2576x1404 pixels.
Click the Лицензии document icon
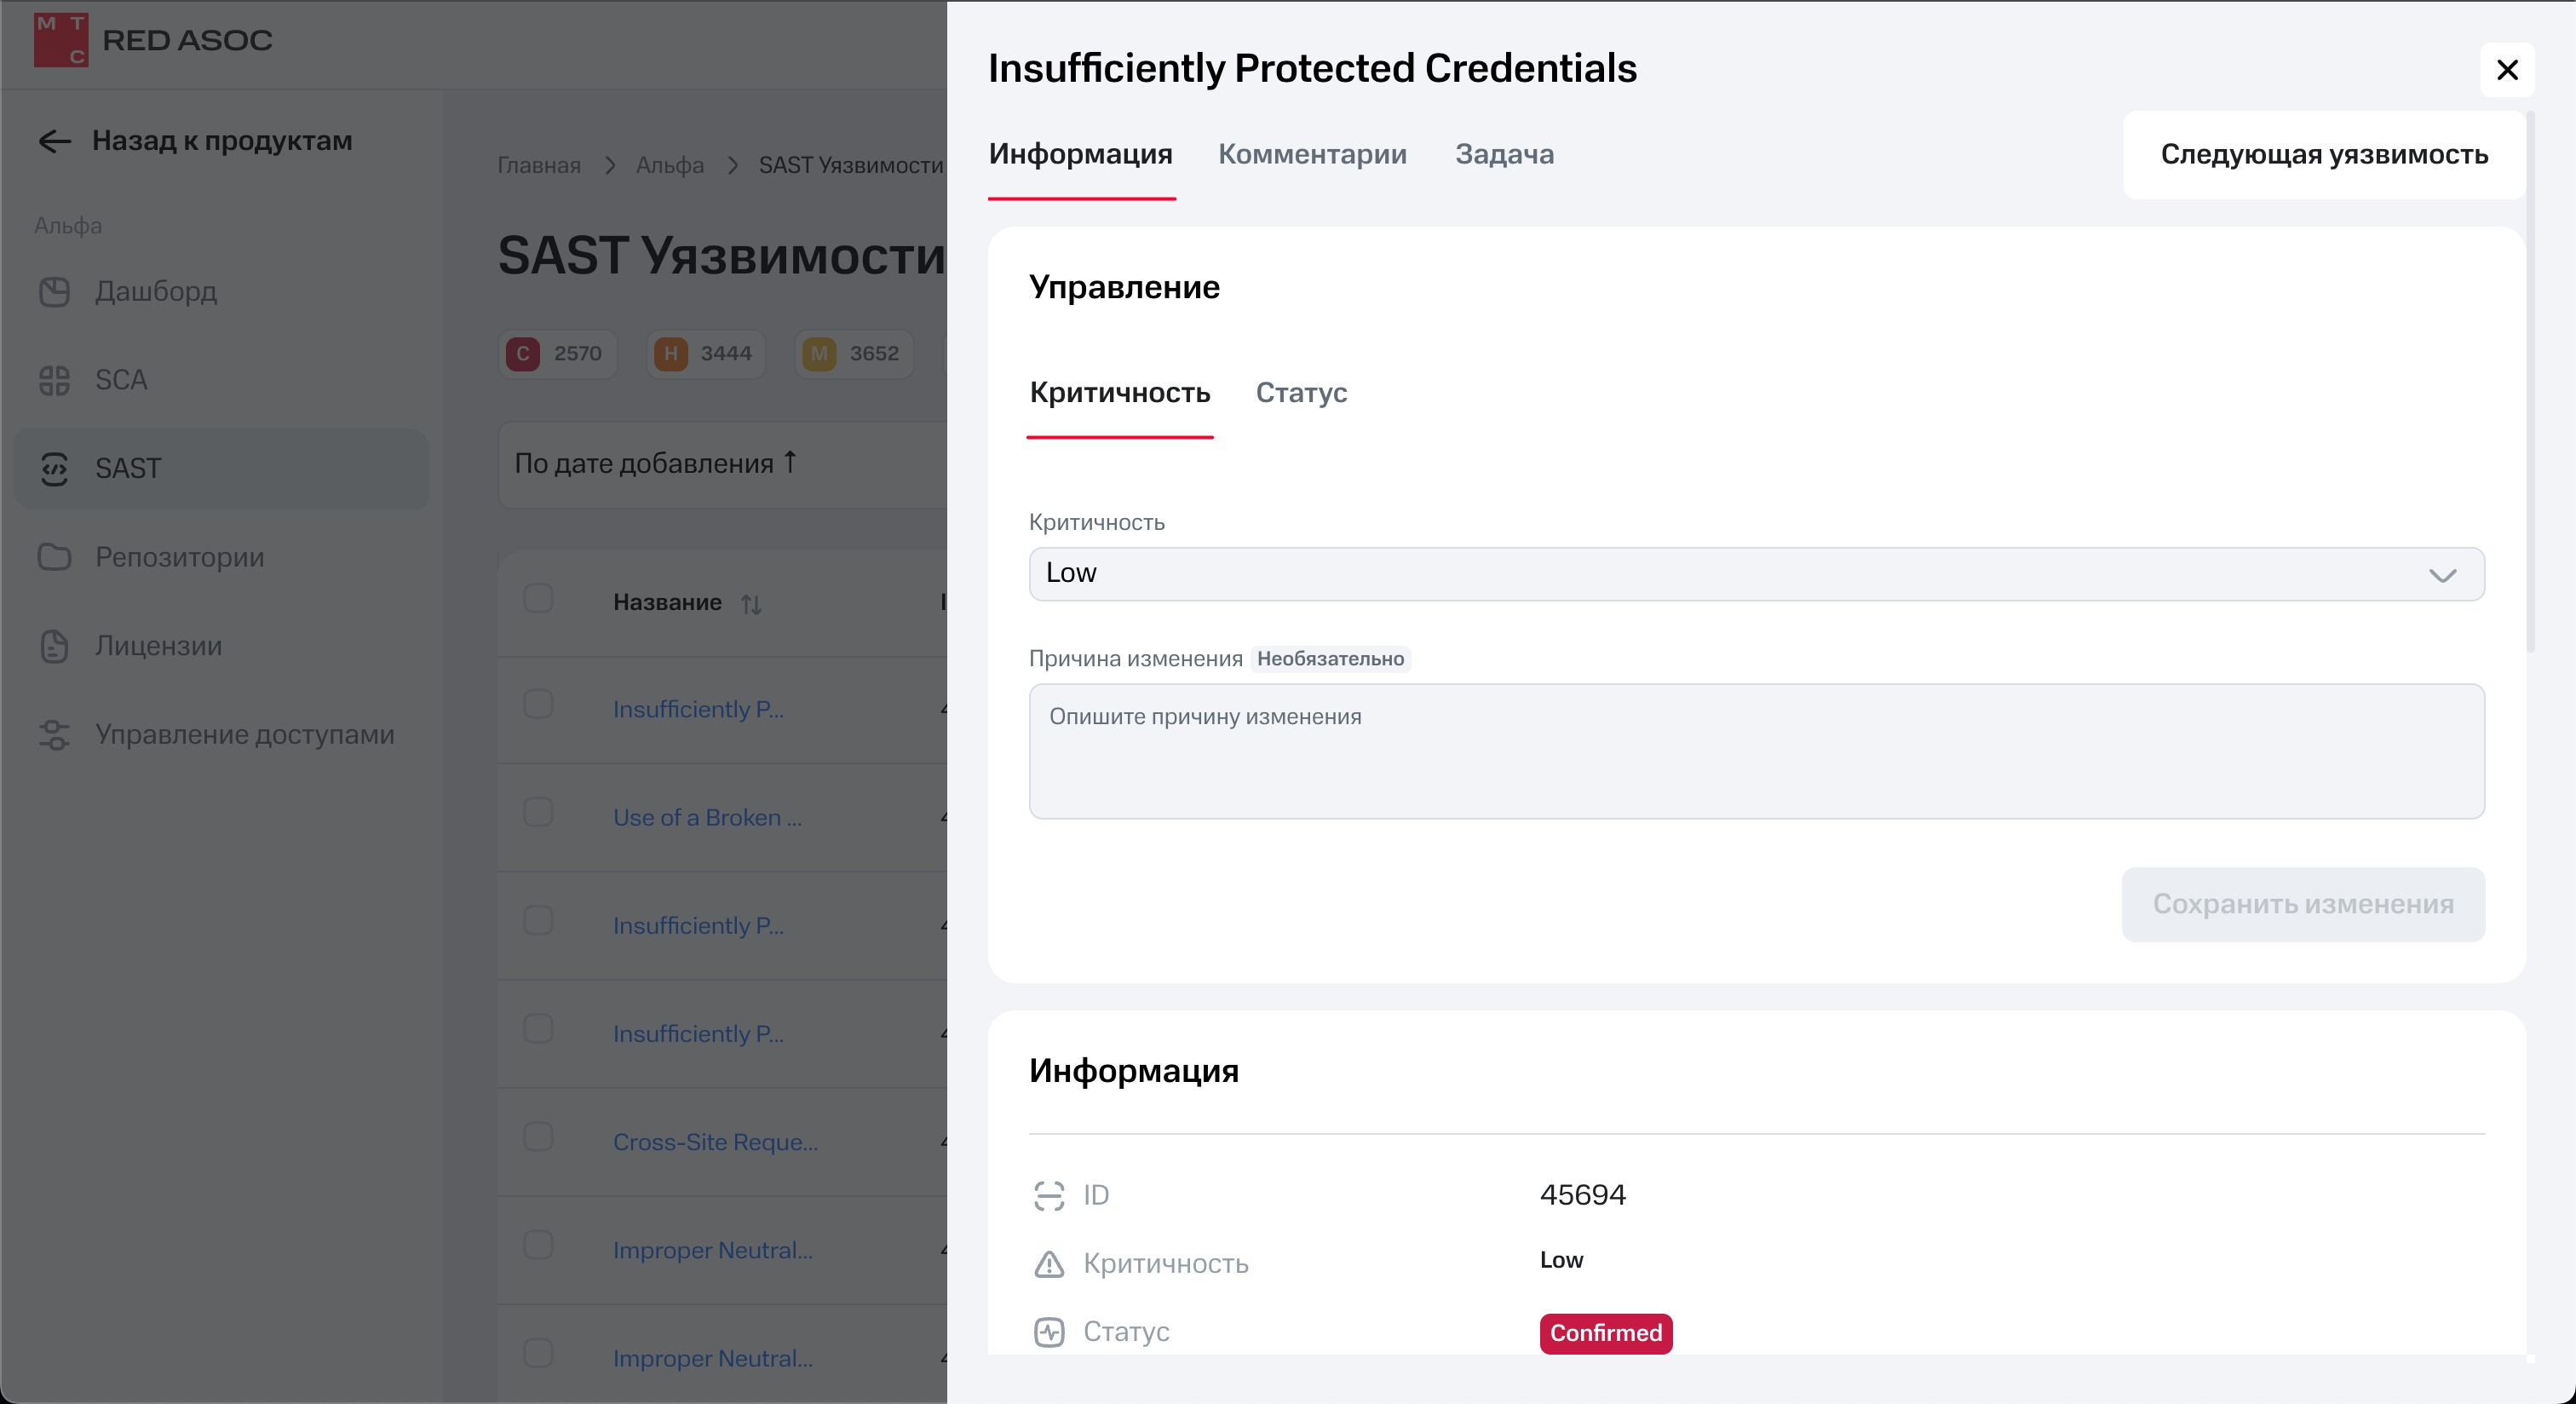point(54,646)
